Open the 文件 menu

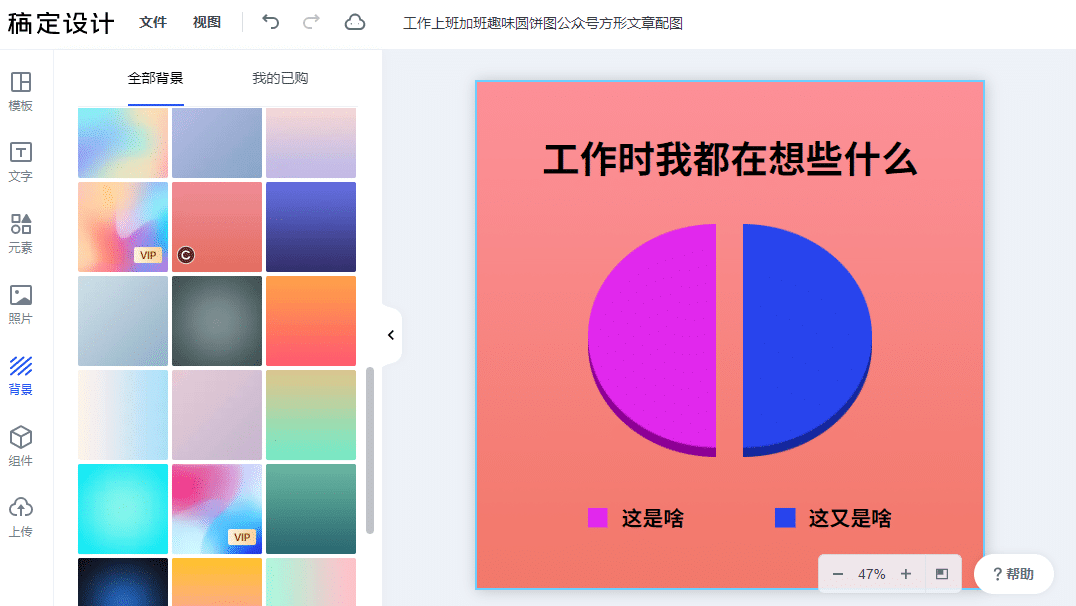[153, 23]
